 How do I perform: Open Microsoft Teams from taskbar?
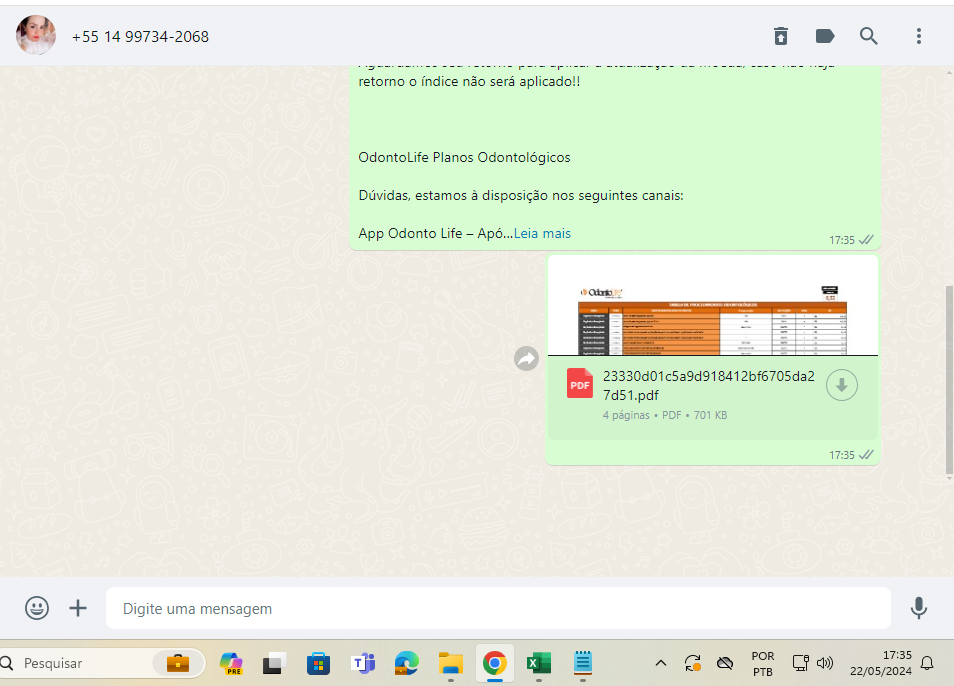pyautogui.click(x=363, y=663)
